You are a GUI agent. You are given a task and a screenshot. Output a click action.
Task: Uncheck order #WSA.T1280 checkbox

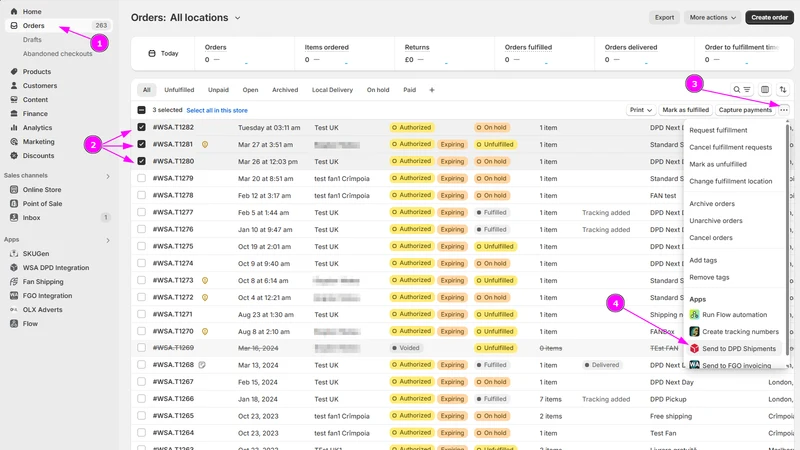tap(141, 161)
